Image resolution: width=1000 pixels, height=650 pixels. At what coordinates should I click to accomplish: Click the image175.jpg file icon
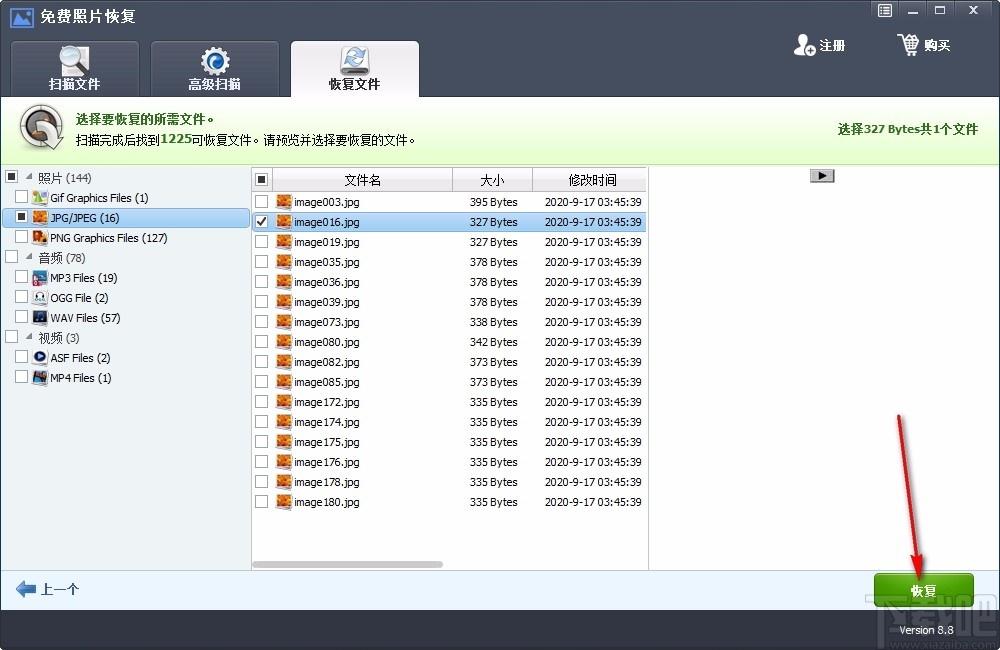(x=284, y=441)
